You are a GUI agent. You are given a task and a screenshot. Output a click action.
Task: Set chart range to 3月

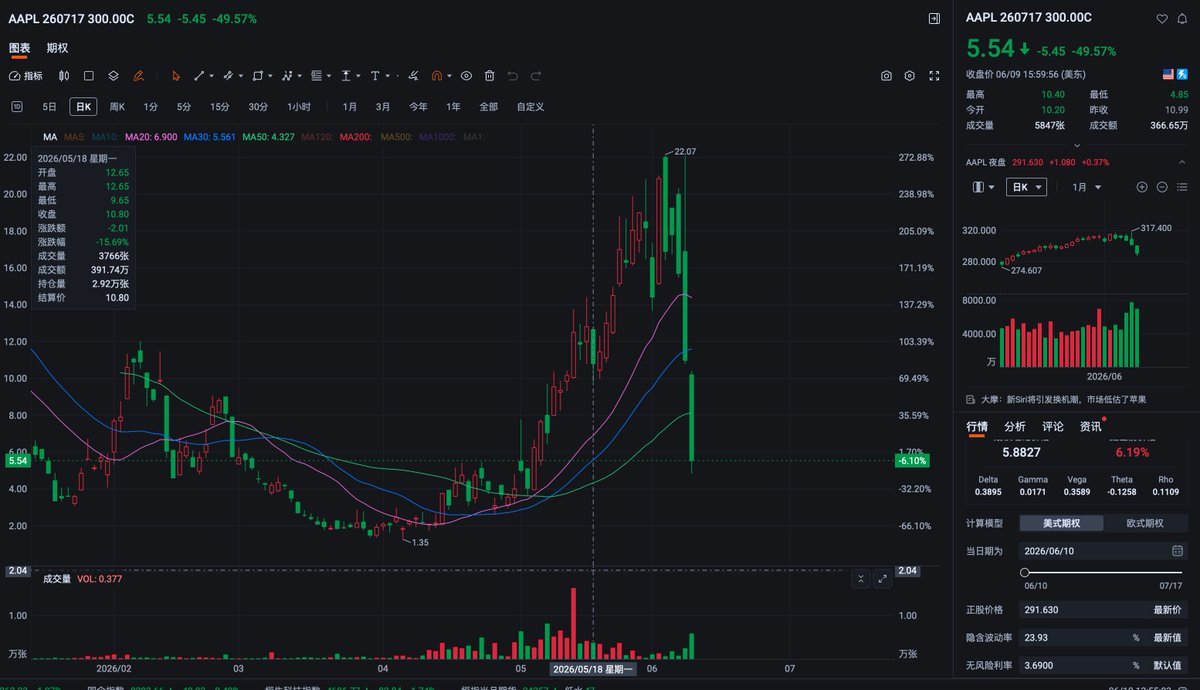pos(383,107)
